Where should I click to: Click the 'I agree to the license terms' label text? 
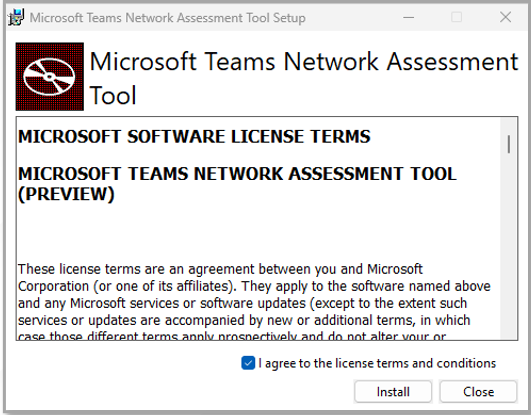[x=377, y=363]
